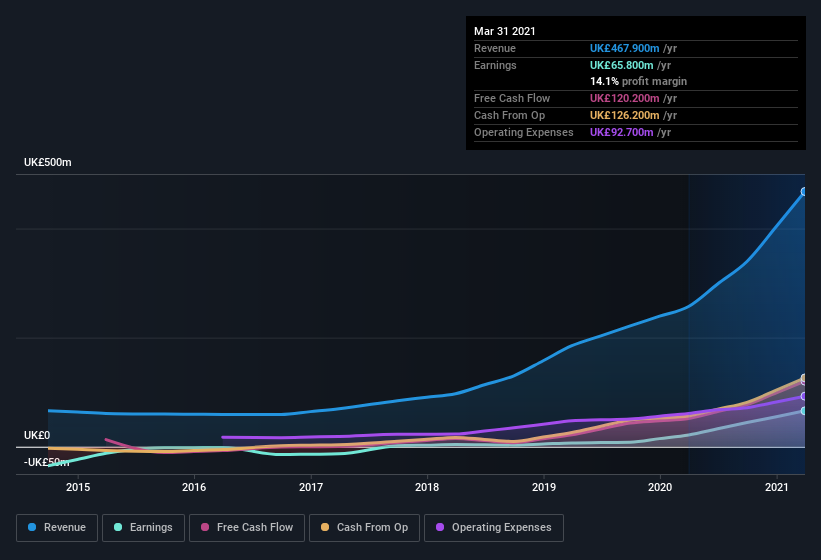Toggle the Free Cash Flow legend button
821x560 pixels.
[x=247, y=528]
